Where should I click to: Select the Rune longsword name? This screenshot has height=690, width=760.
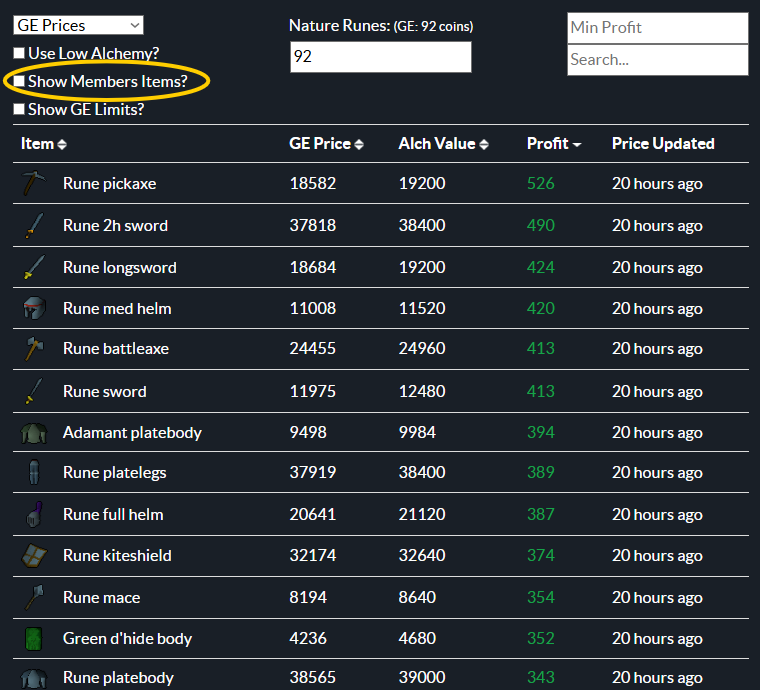point(120,267)
